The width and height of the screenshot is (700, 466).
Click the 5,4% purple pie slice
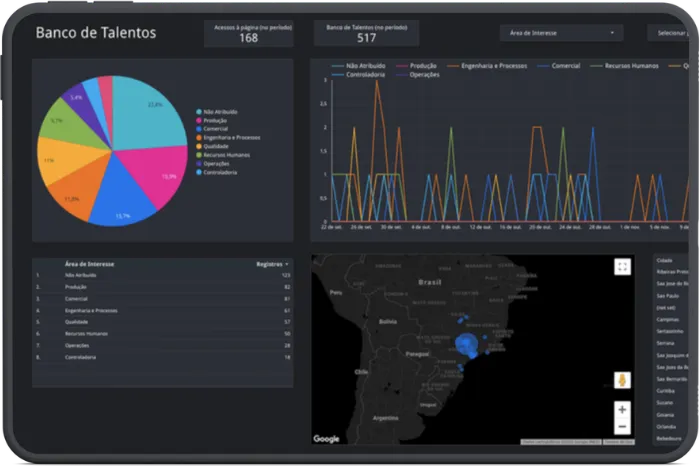[x=85, y=107]
